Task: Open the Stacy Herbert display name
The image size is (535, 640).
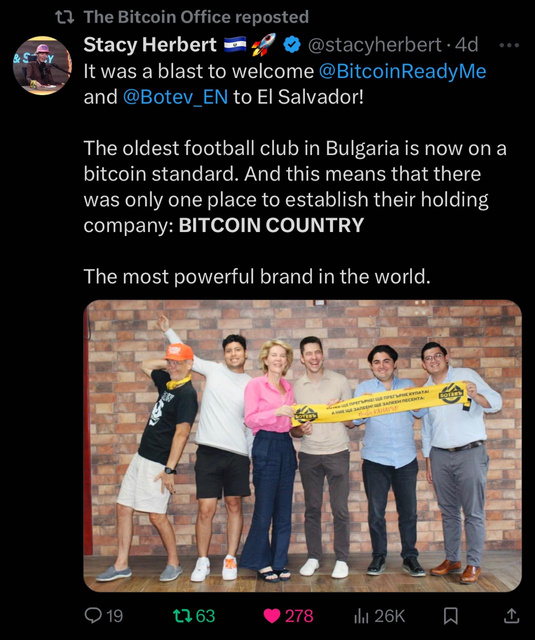Action: point(150,44)
